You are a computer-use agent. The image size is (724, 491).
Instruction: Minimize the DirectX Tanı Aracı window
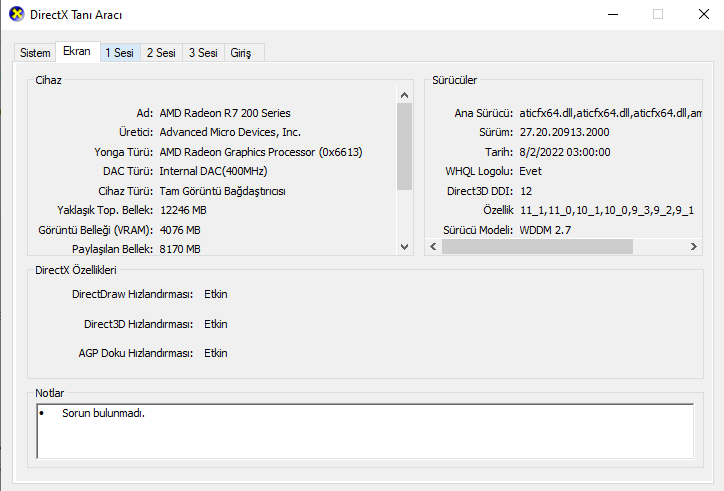613,14
